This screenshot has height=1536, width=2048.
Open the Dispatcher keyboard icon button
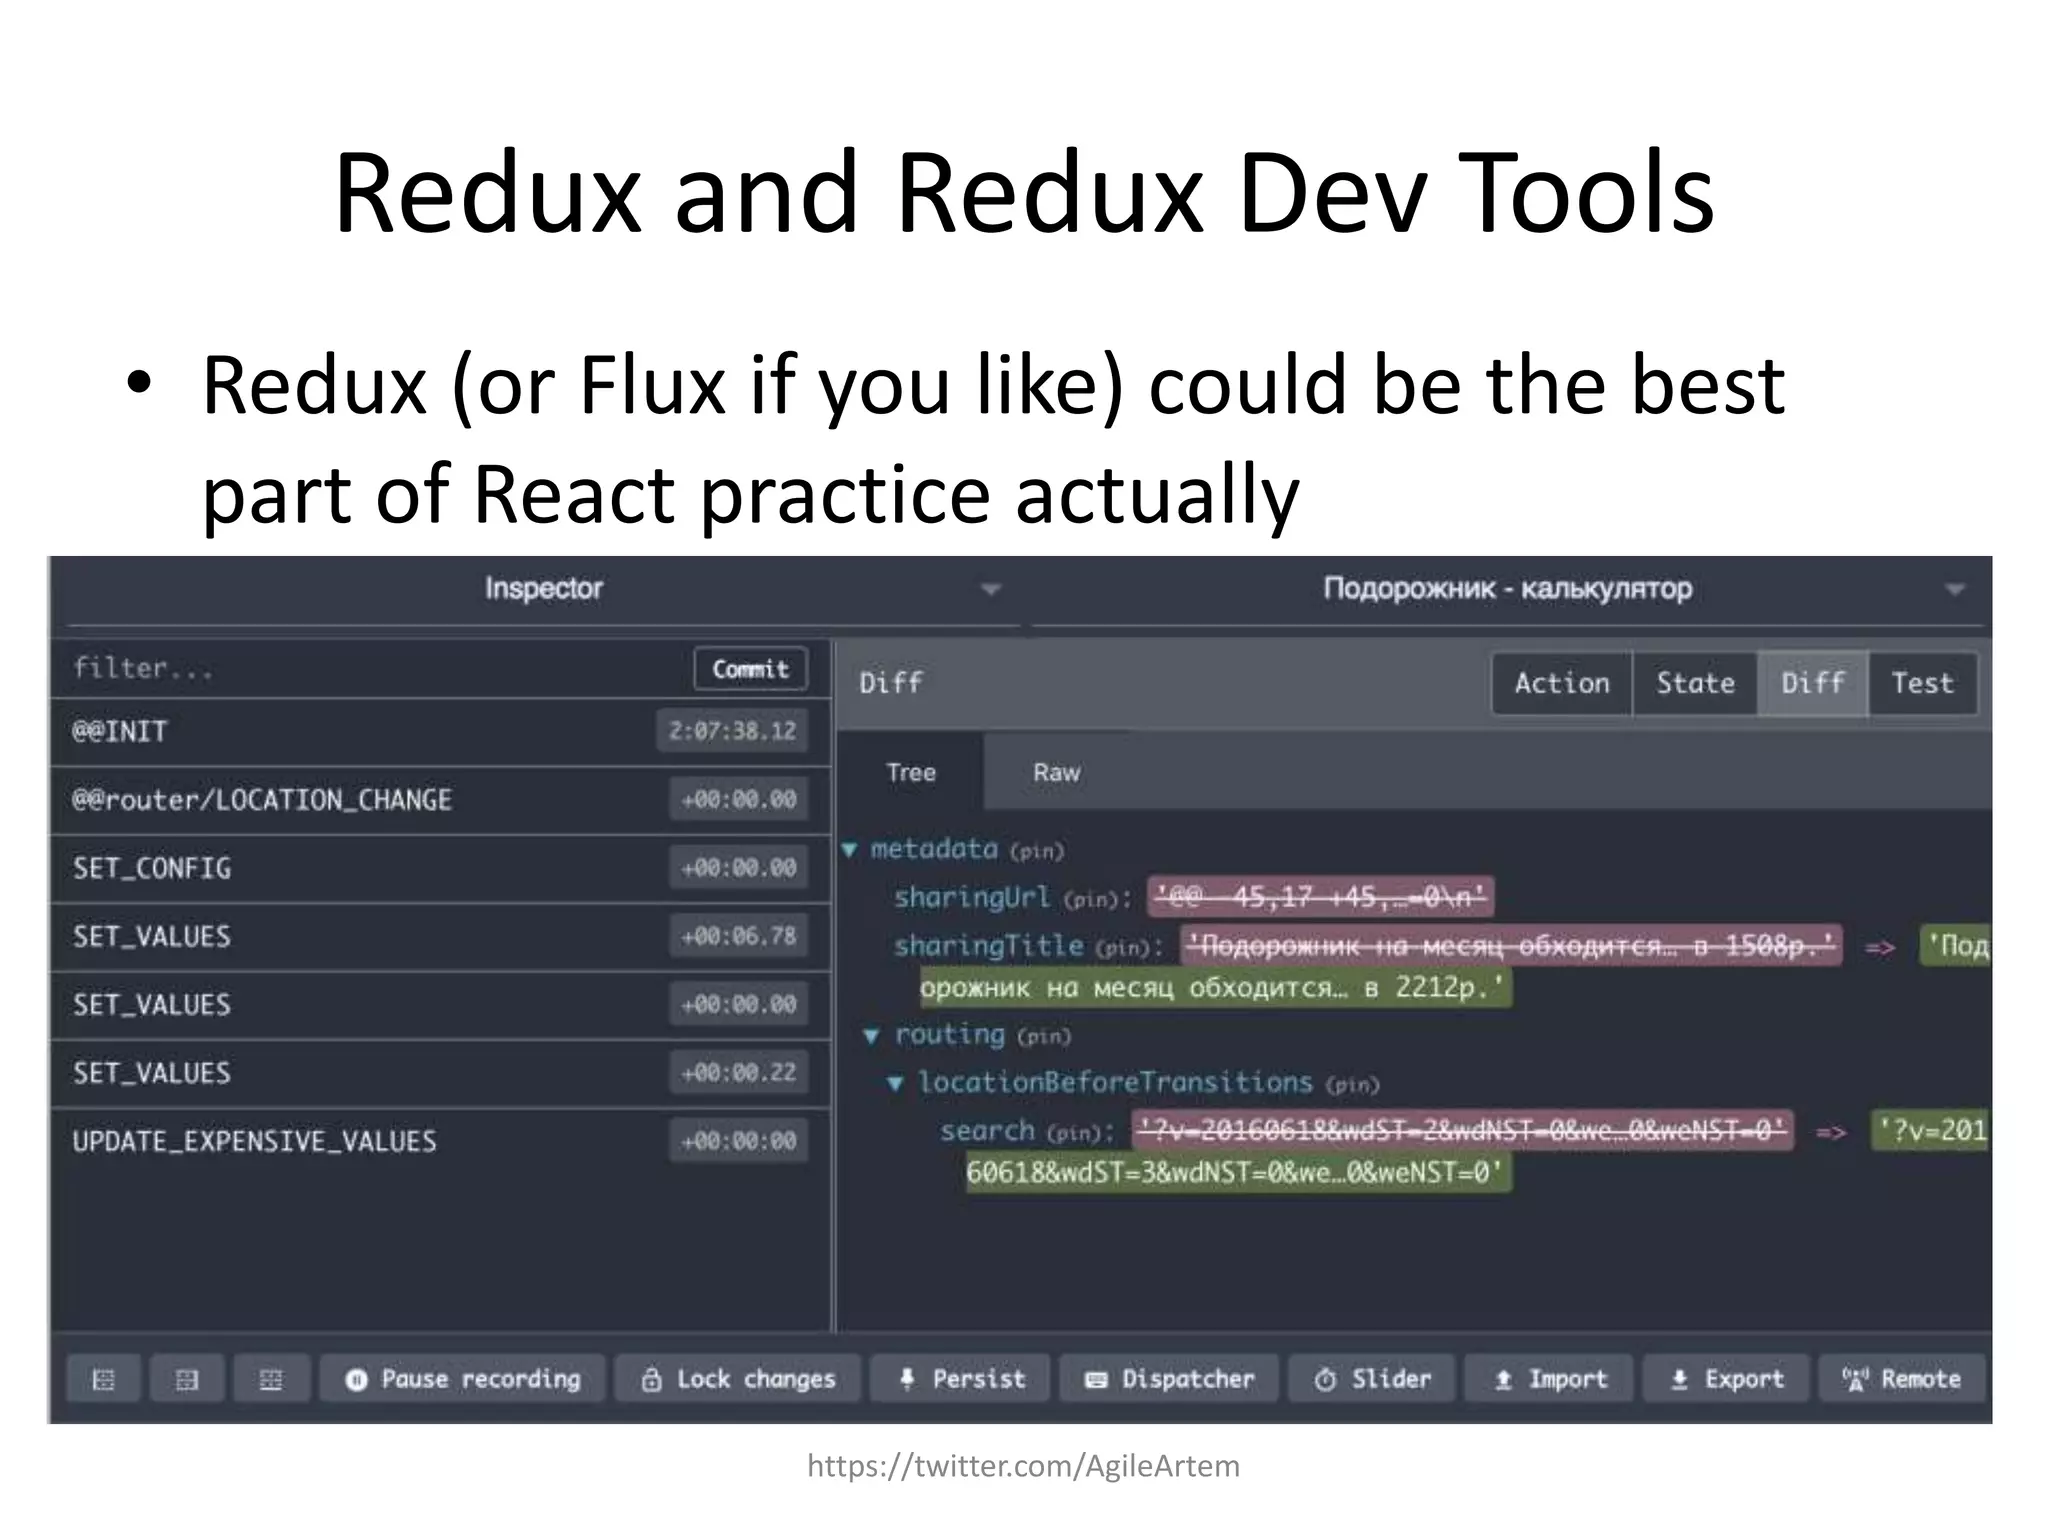[x=1169, y=1380]
